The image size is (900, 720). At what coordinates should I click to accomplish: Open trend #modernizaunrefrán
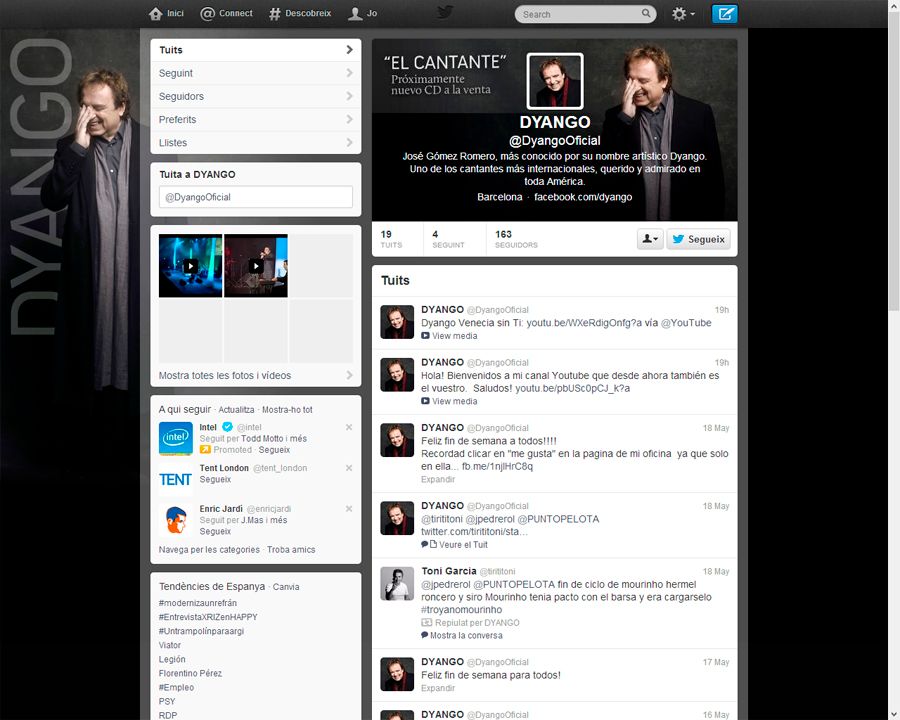(x=197, y=603)
